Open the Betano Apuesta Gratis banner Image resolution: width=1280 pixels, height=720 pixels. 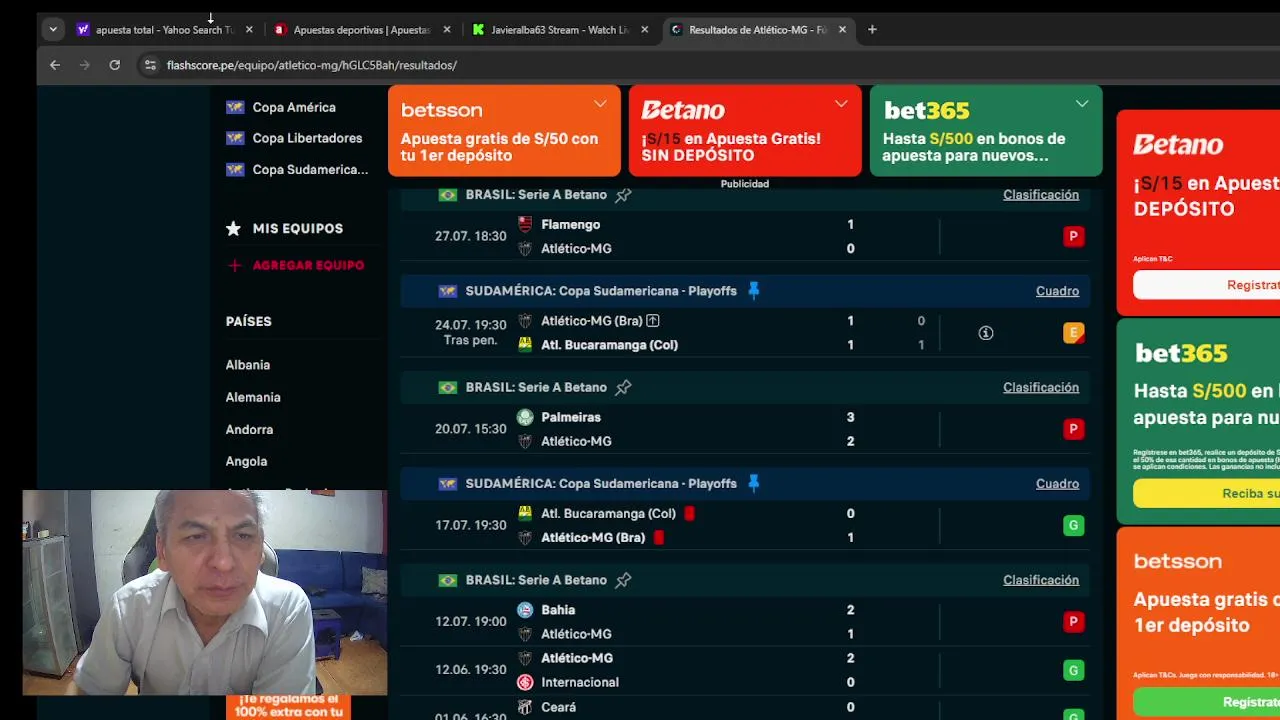pos(745,131)
